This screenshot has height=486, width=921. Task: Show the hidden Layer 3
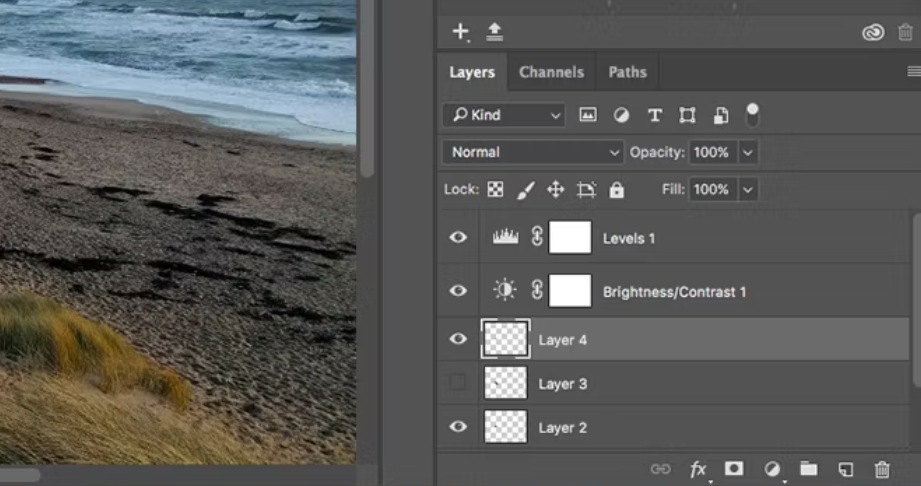[x=458, y=383]
